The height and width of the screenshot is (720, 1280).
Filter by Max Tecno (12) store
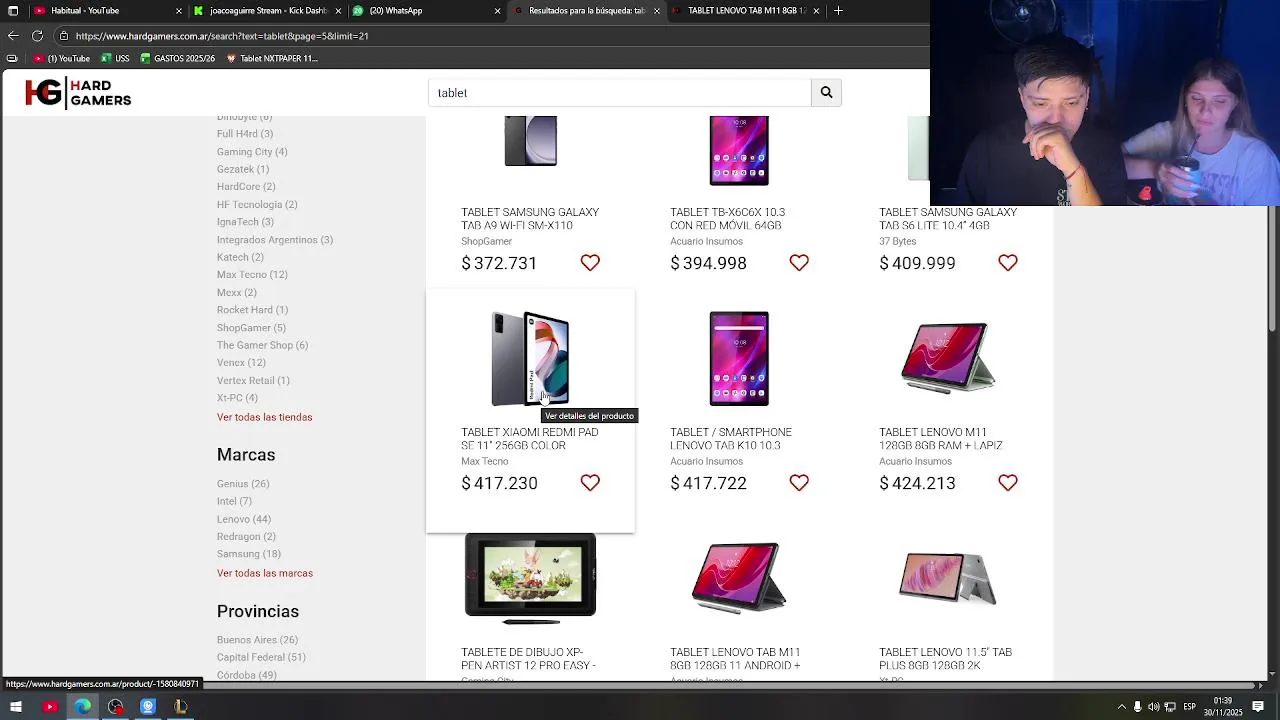(252, 275)
